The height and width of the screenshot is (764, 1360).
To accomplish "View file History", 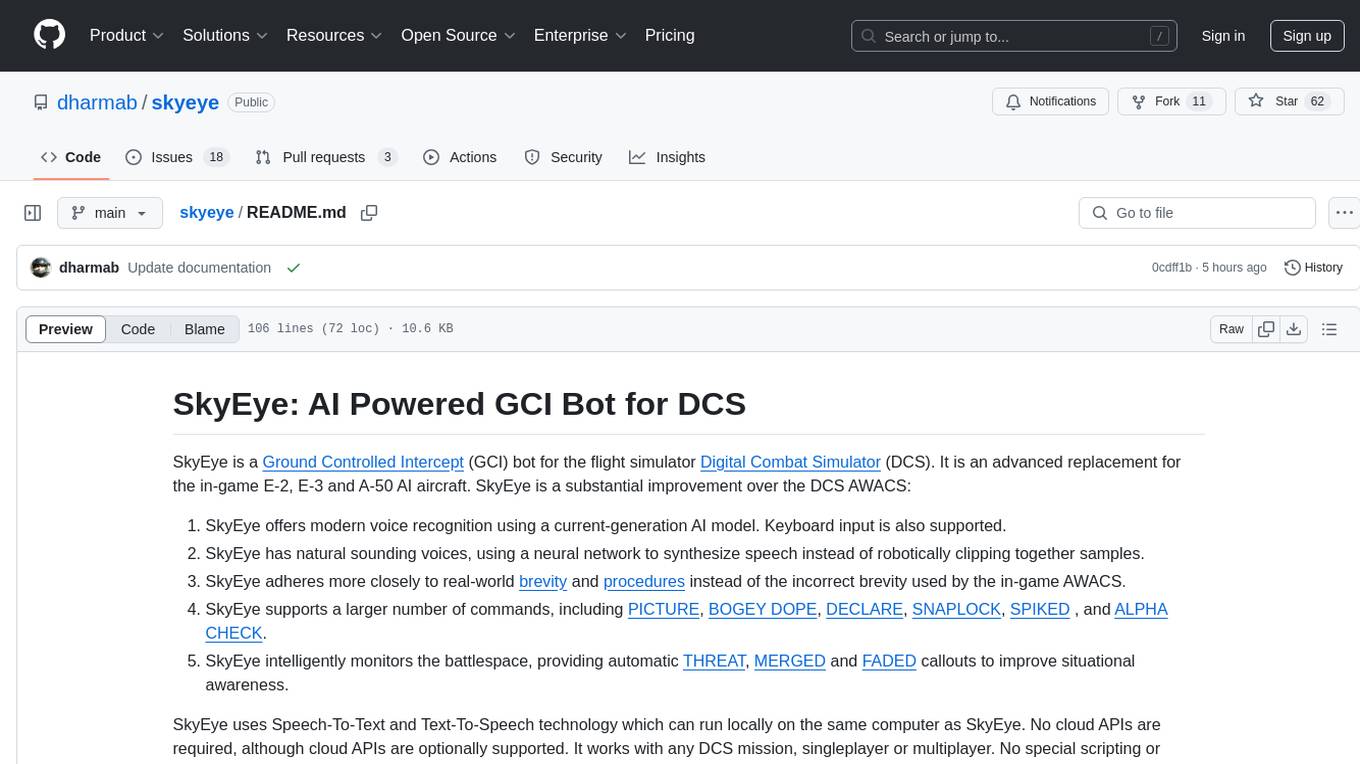I will (1313, 268).
